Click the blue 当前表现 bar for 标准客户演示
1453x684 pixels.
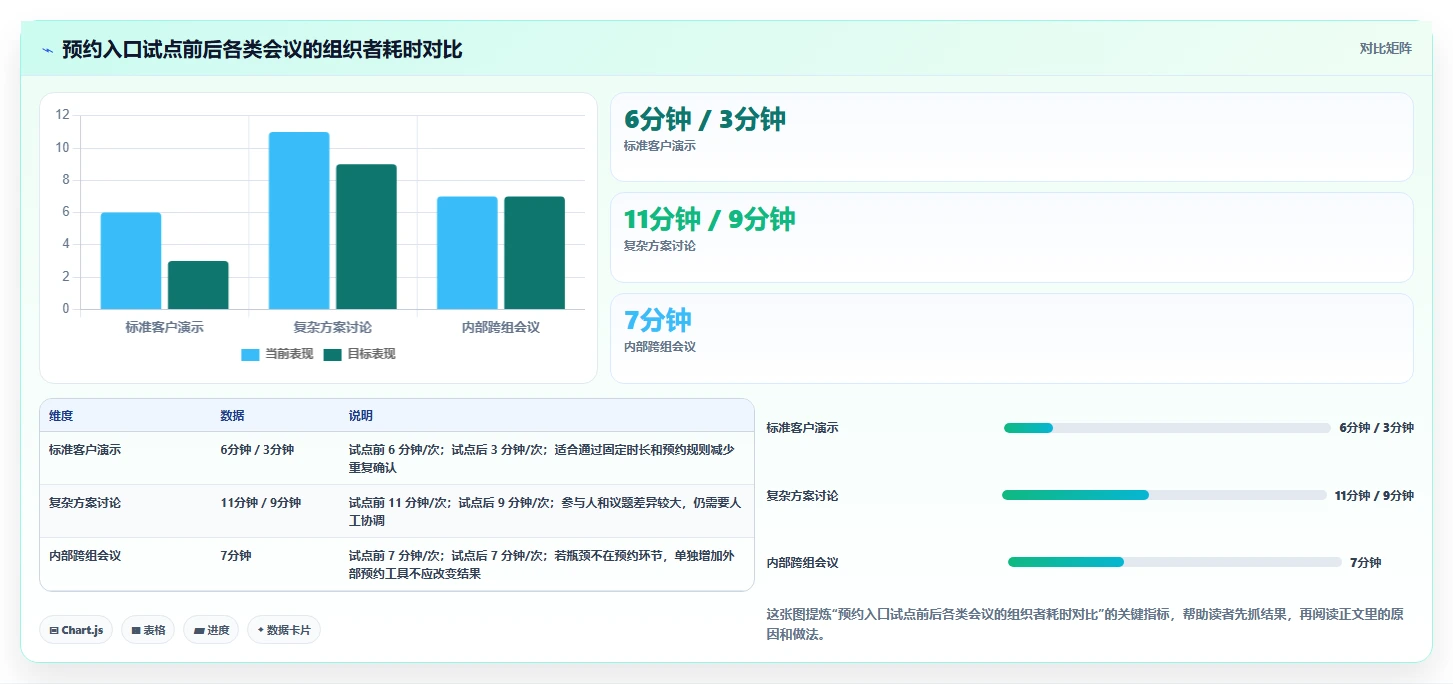coord(131,261)
